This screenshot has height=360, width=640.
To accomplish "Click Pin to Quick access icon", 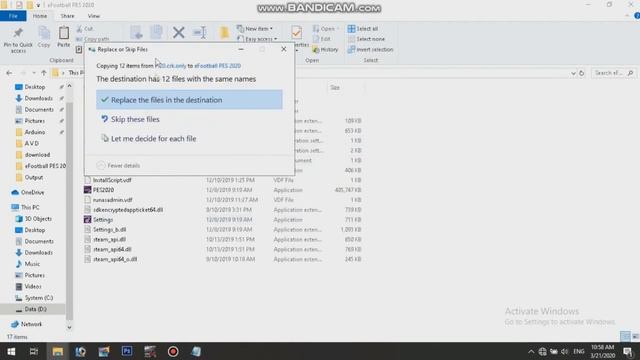I will (x=18, y=33).
